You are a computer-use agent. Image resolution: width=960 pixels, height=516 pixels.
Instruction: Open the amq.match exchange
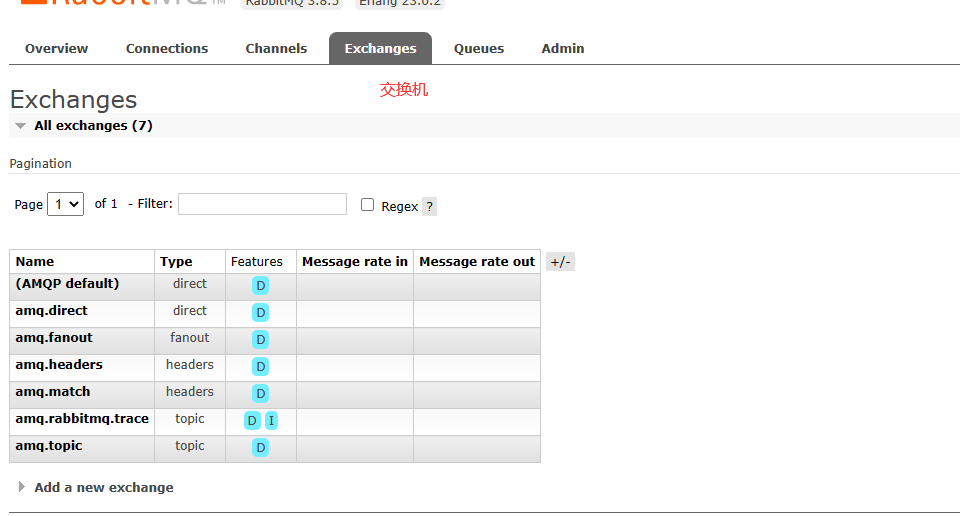[53, 391]
